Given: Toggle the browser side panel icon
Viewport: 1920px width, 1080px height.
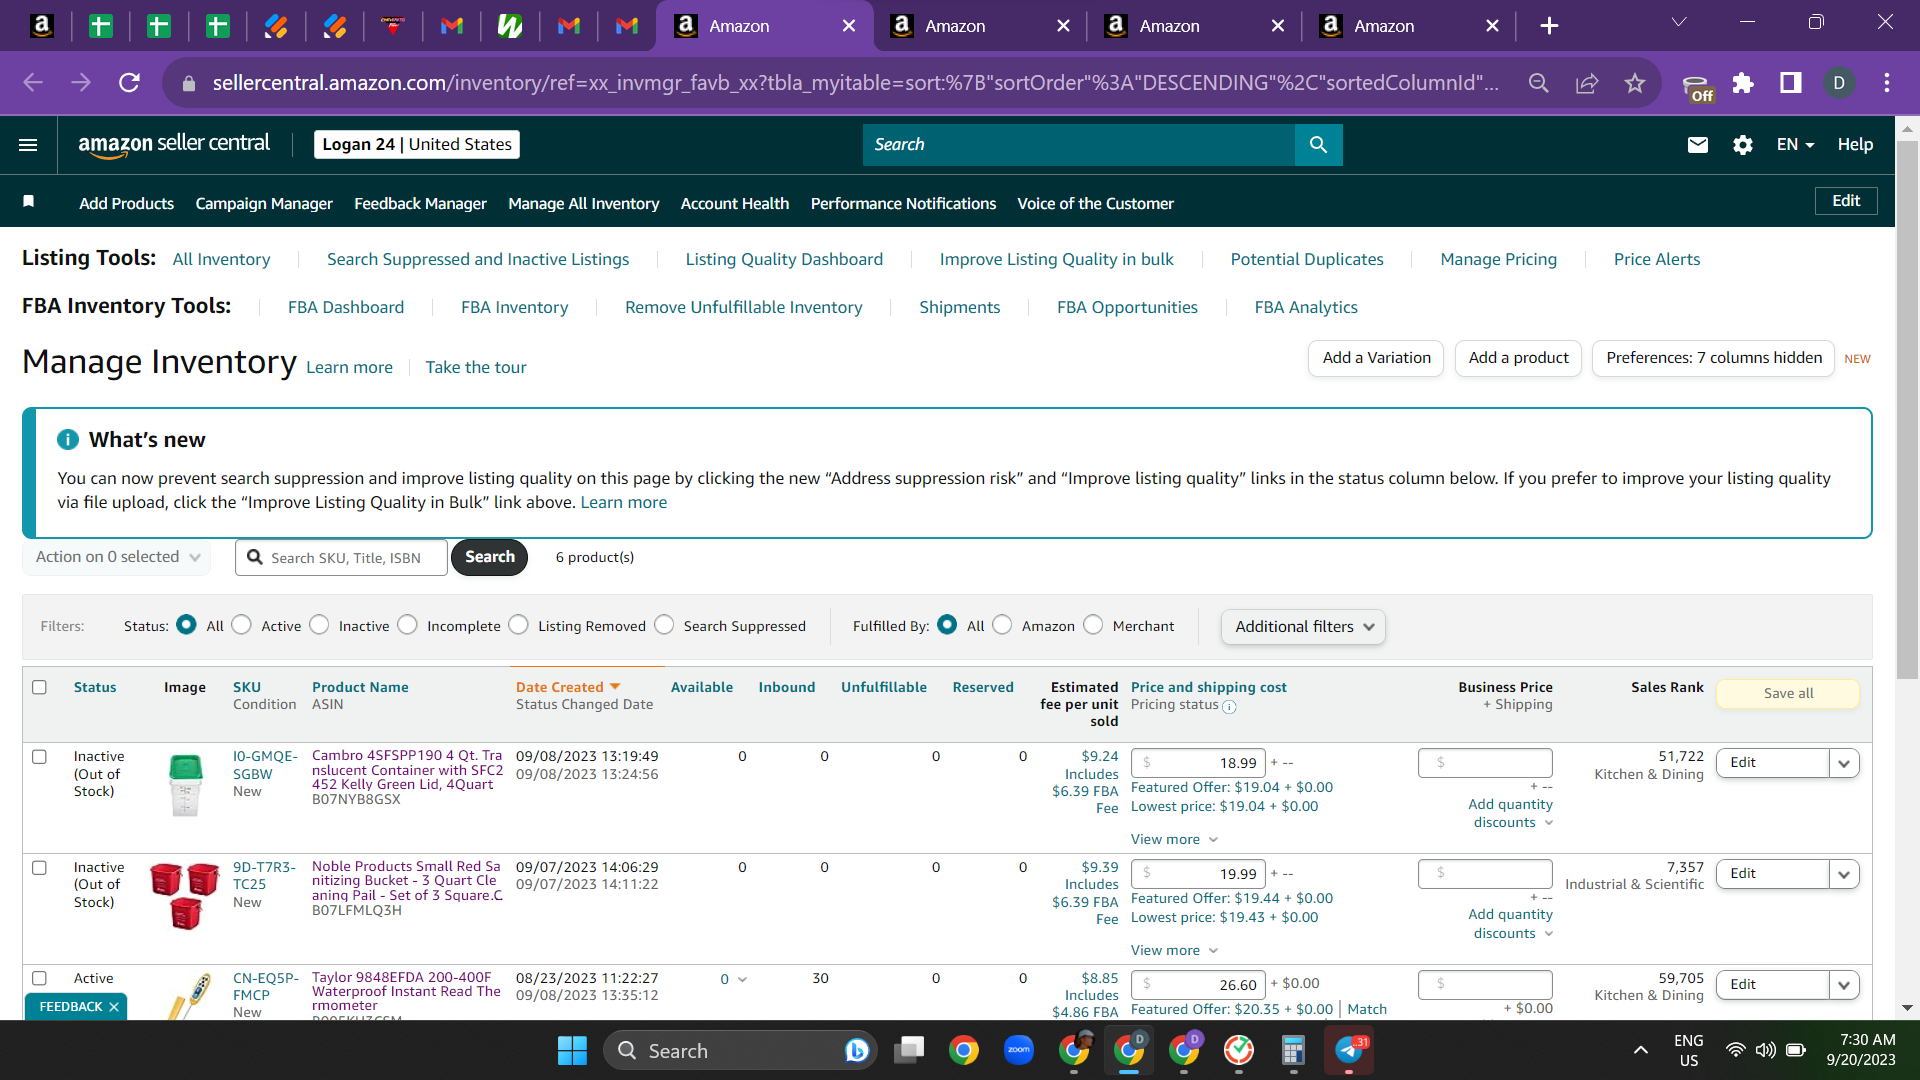Looking at the screenshot, I should 1791,83.
